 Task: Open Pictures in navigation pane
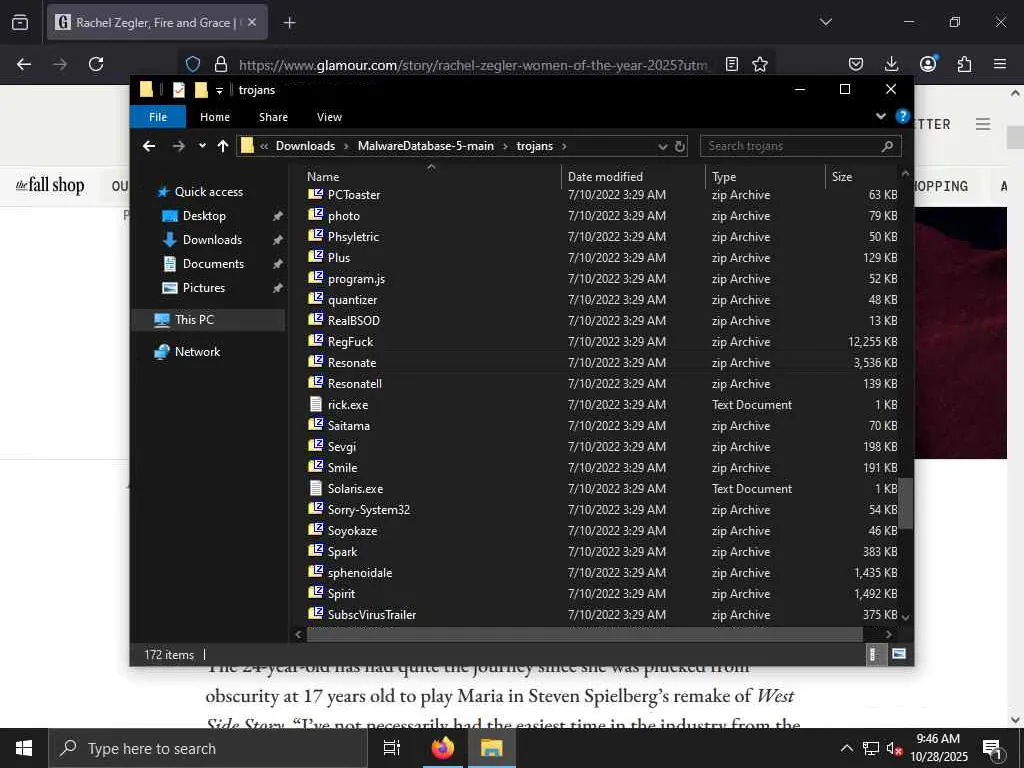tap(203, 288)
